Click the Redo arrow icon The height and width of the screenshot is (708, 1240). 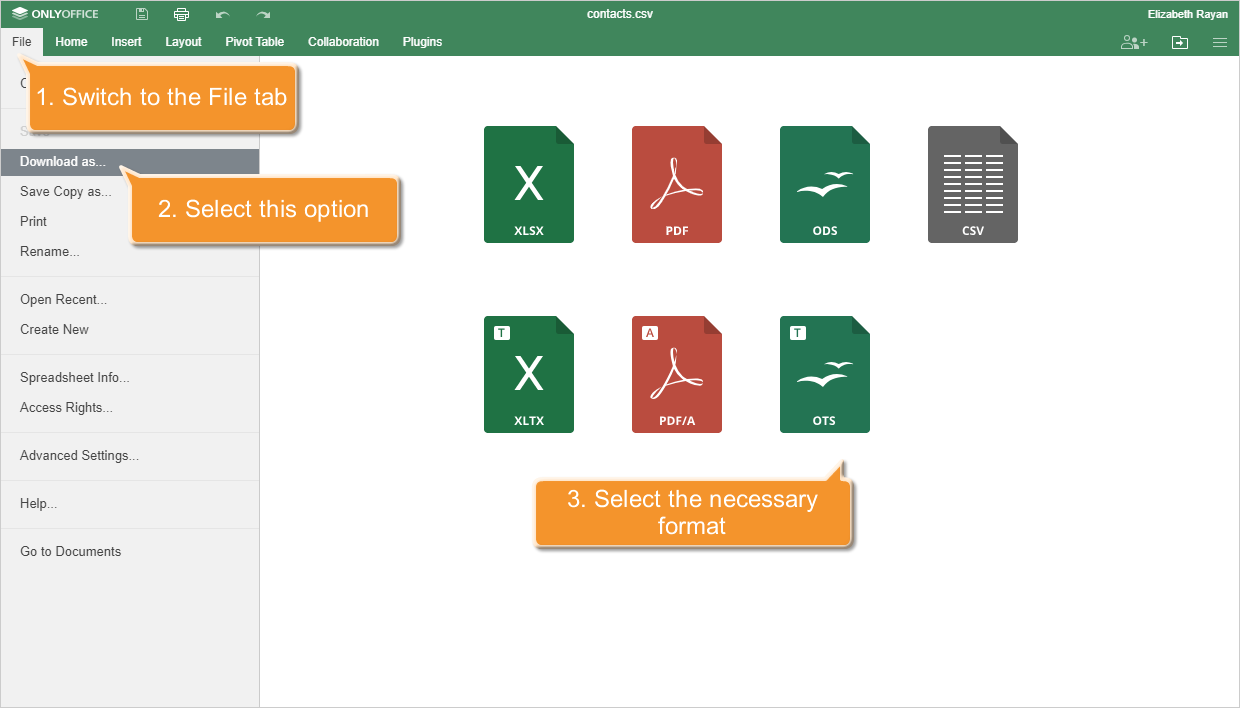pos(262,14)
